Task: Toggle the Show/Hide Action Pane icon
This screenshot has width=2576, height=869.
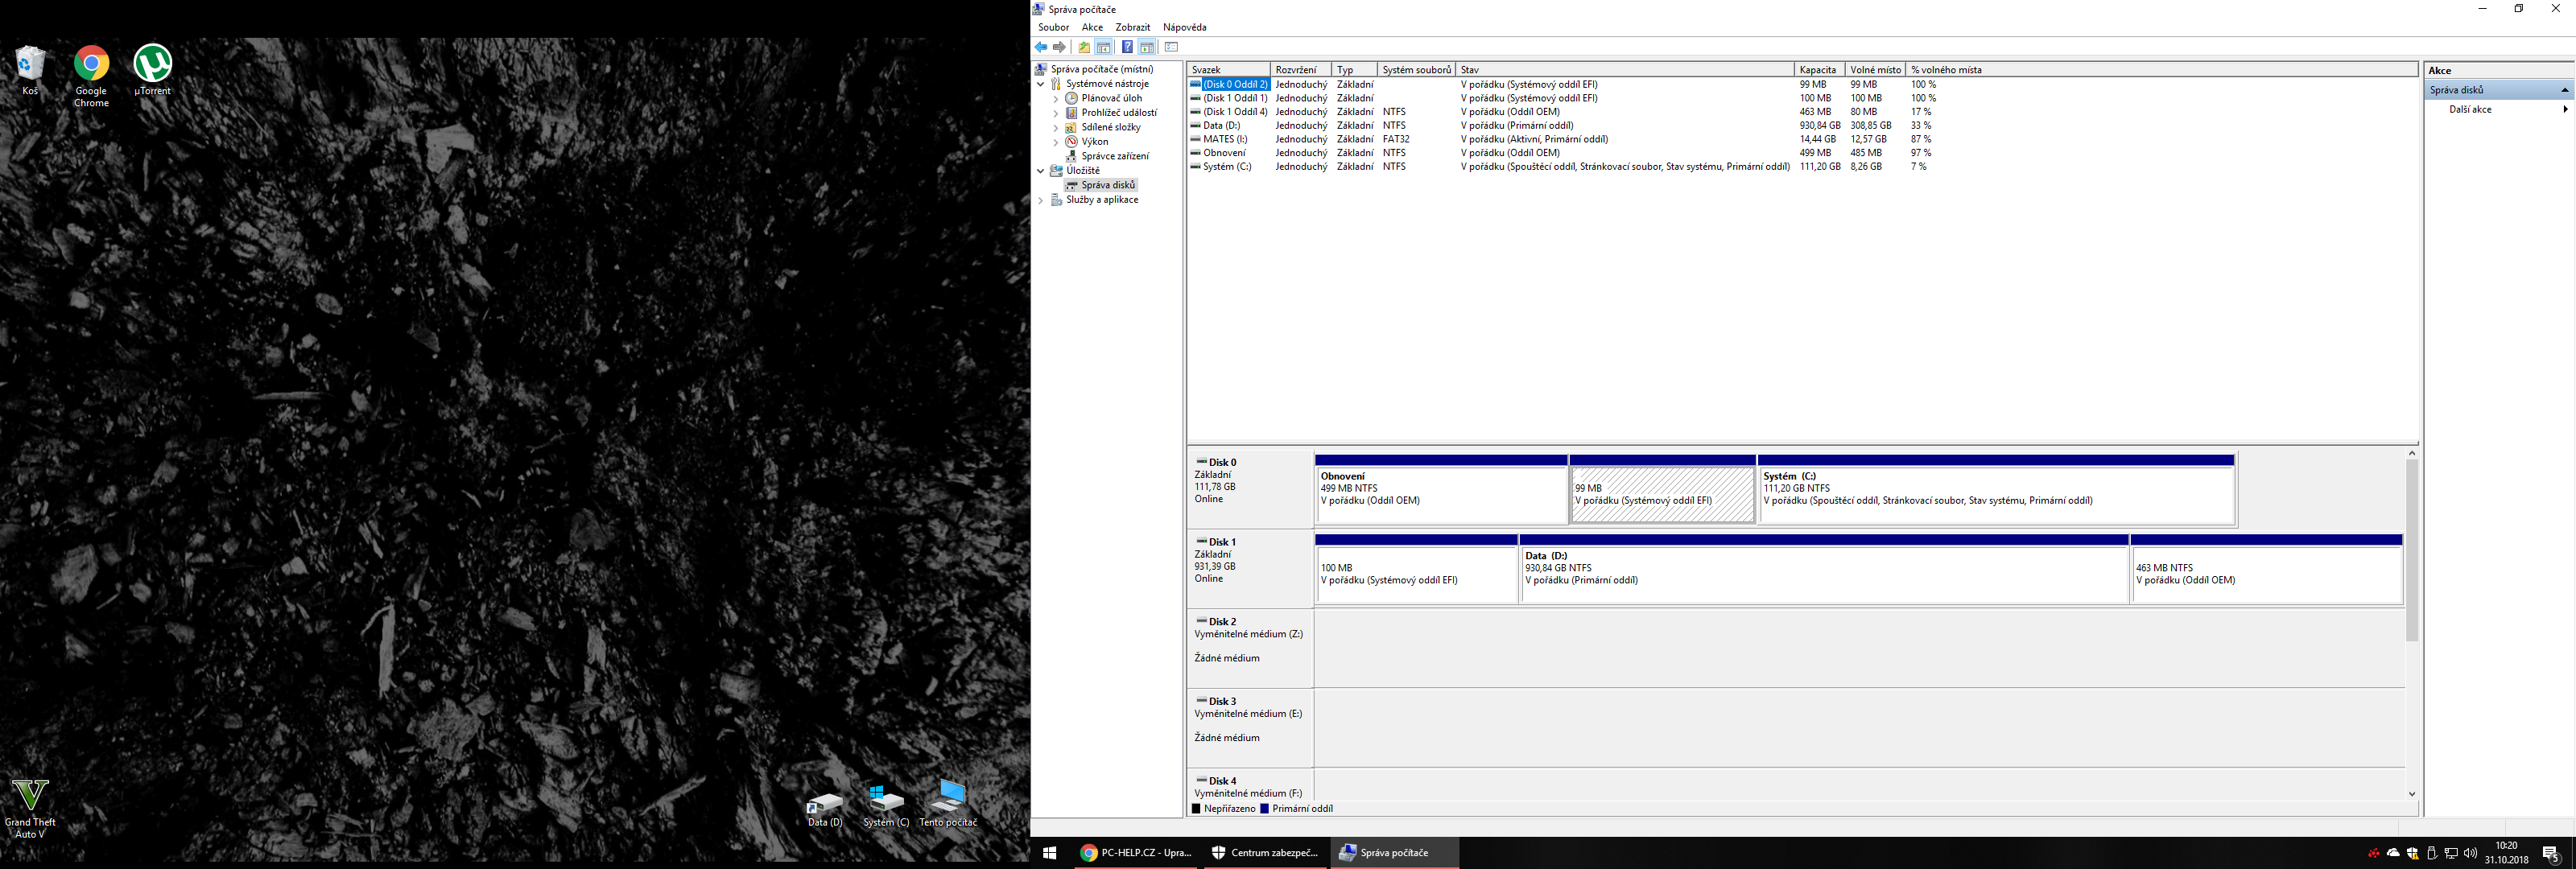Action: 1147,47
